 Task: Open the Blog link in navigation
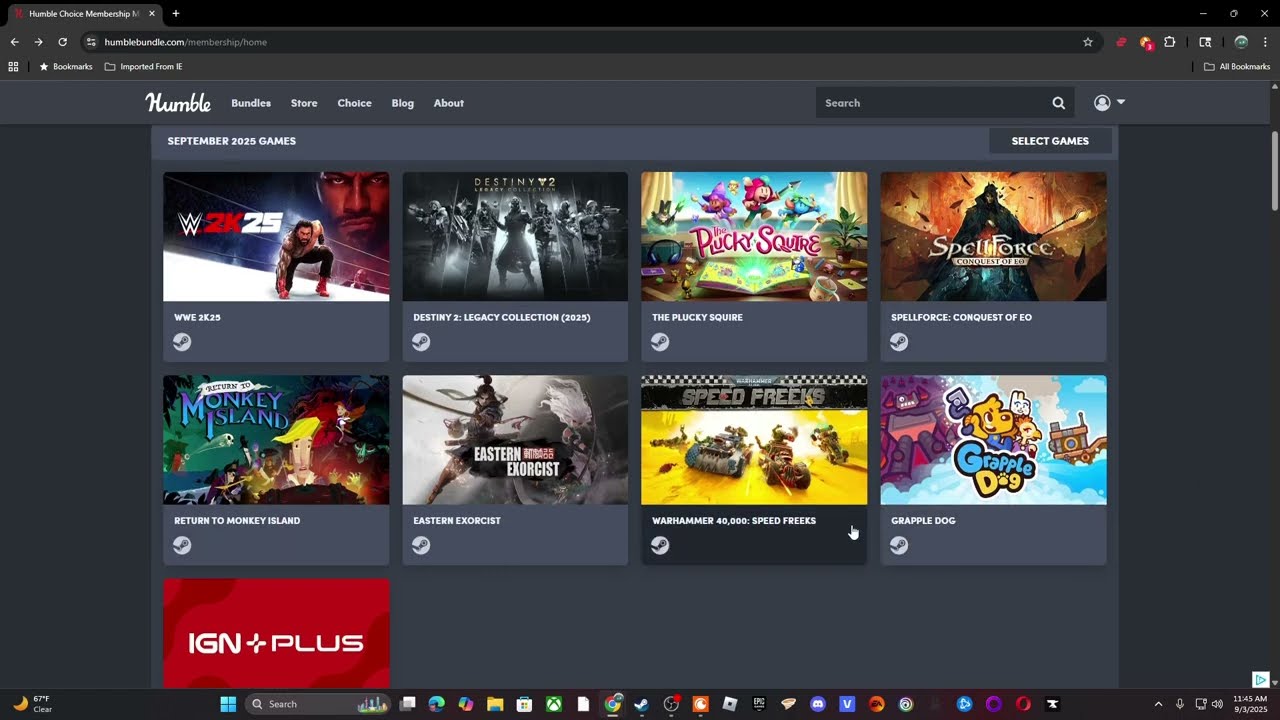click(x=403, y=103)
